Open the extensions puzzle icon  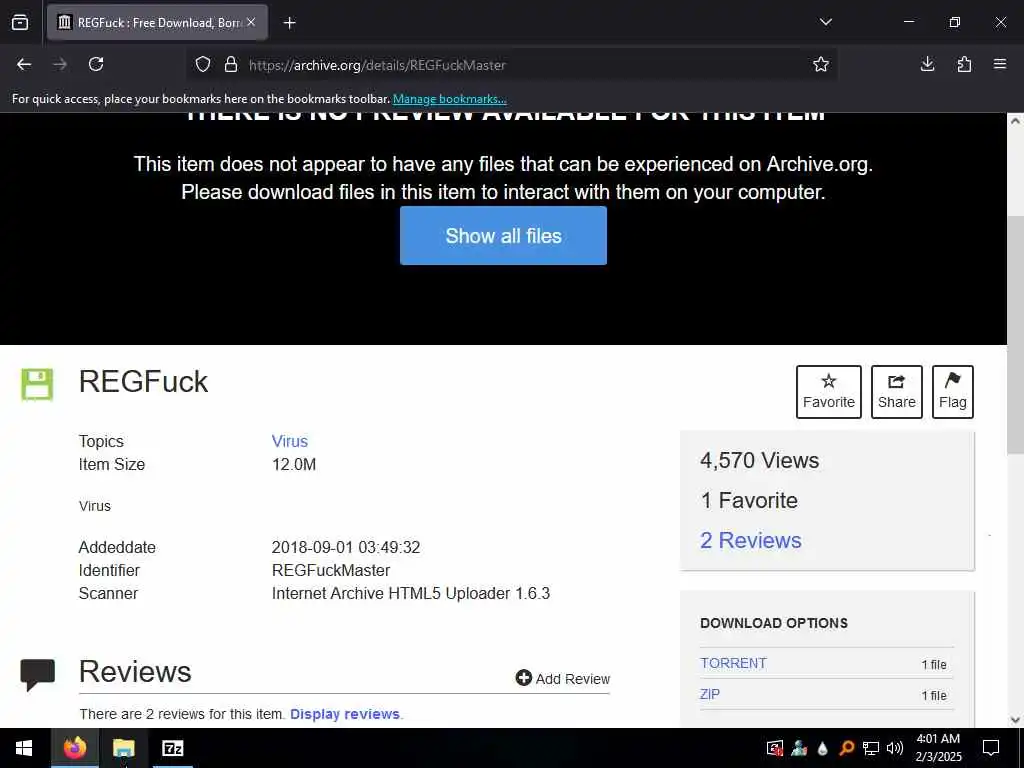(964, 64)
